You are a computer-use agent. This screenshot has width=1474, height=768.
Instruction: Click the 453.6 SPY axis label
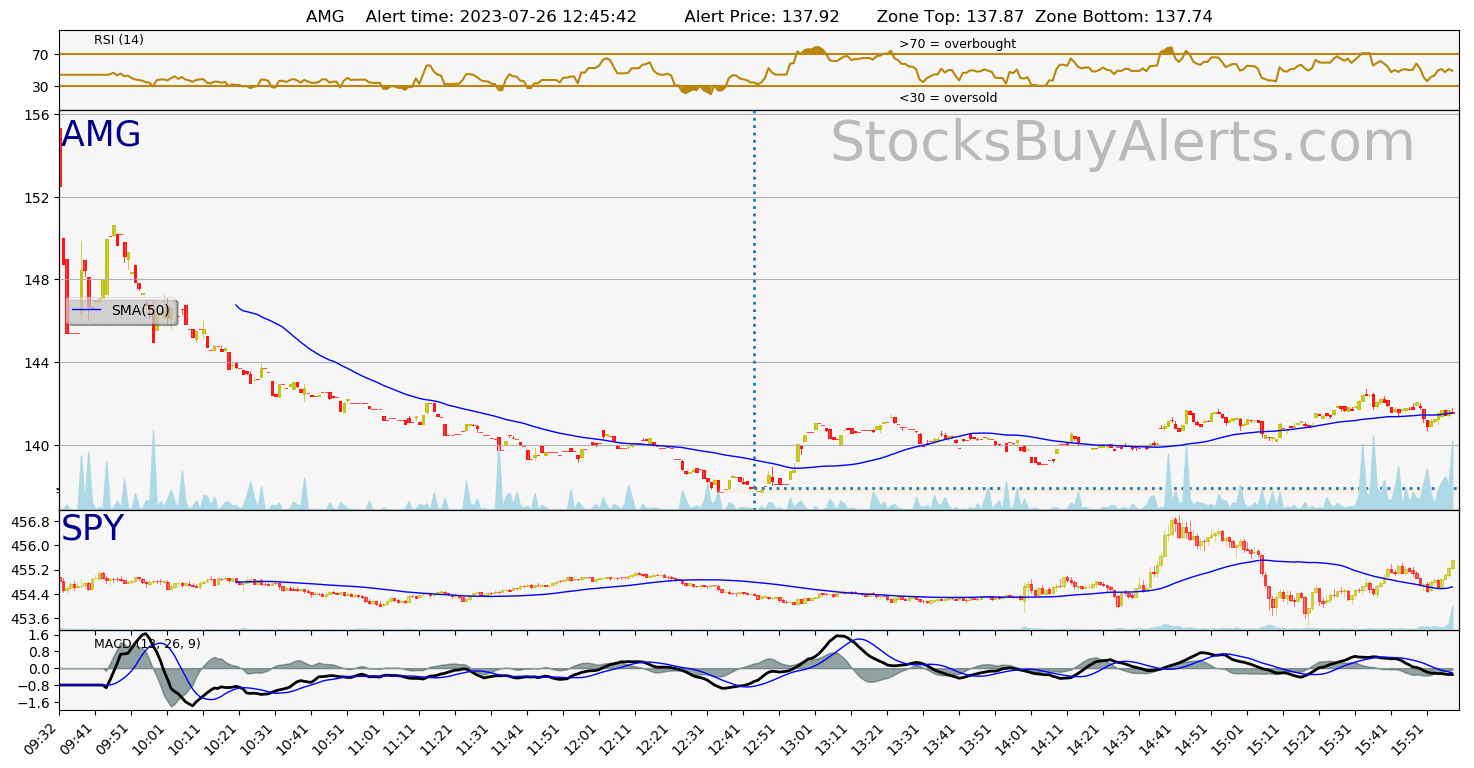[x=31, y=619]
